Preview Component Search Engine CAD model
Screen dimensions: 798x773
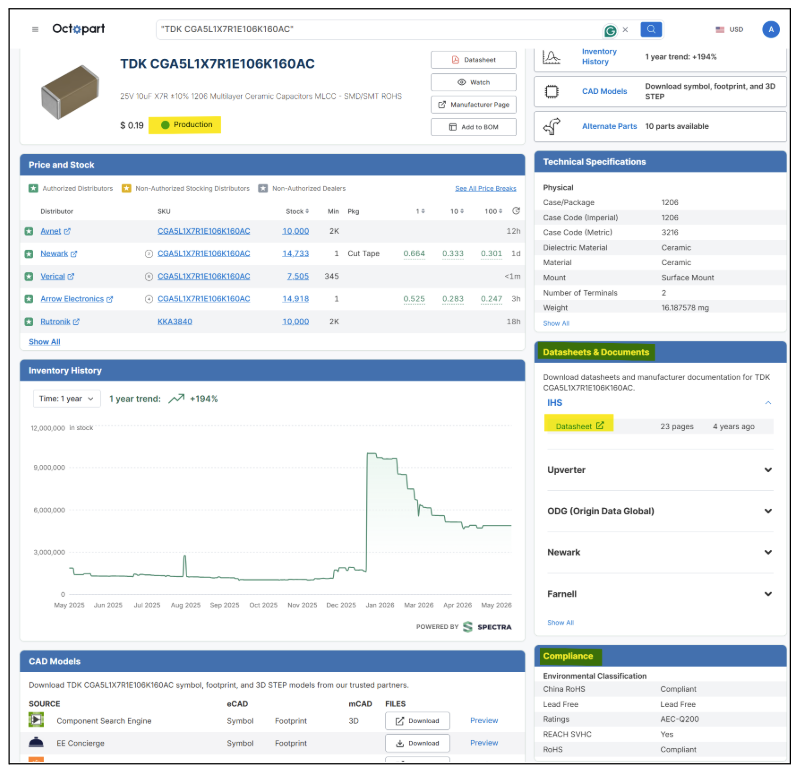[484, 721]
